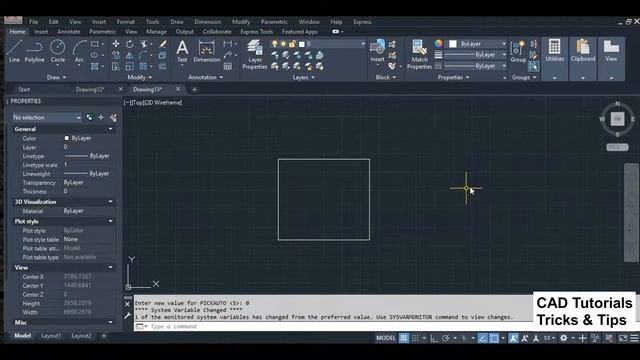Open the File menu

33,22
